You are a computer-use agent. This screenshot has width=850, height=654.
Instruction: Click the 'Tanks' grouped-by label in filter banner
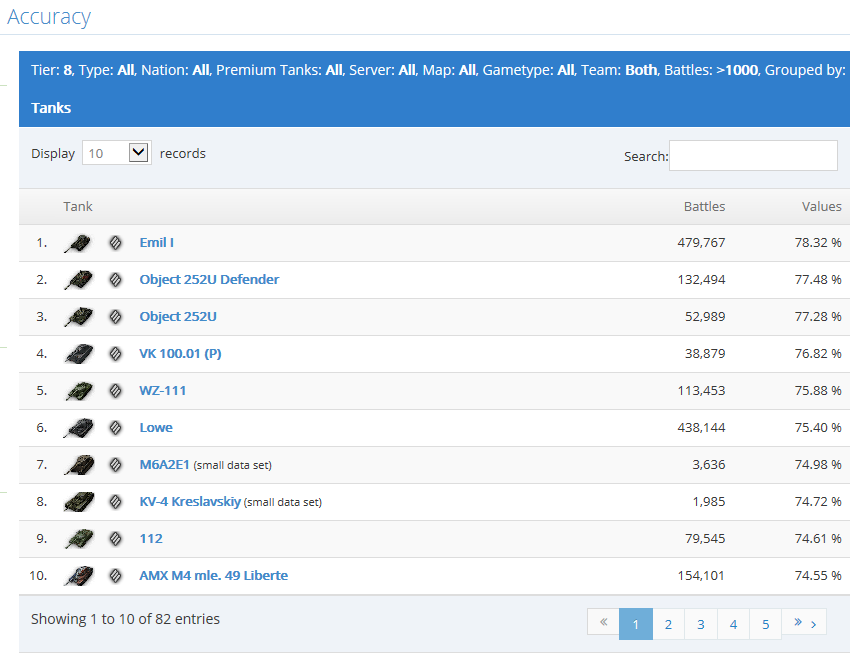tap(51, 108)
